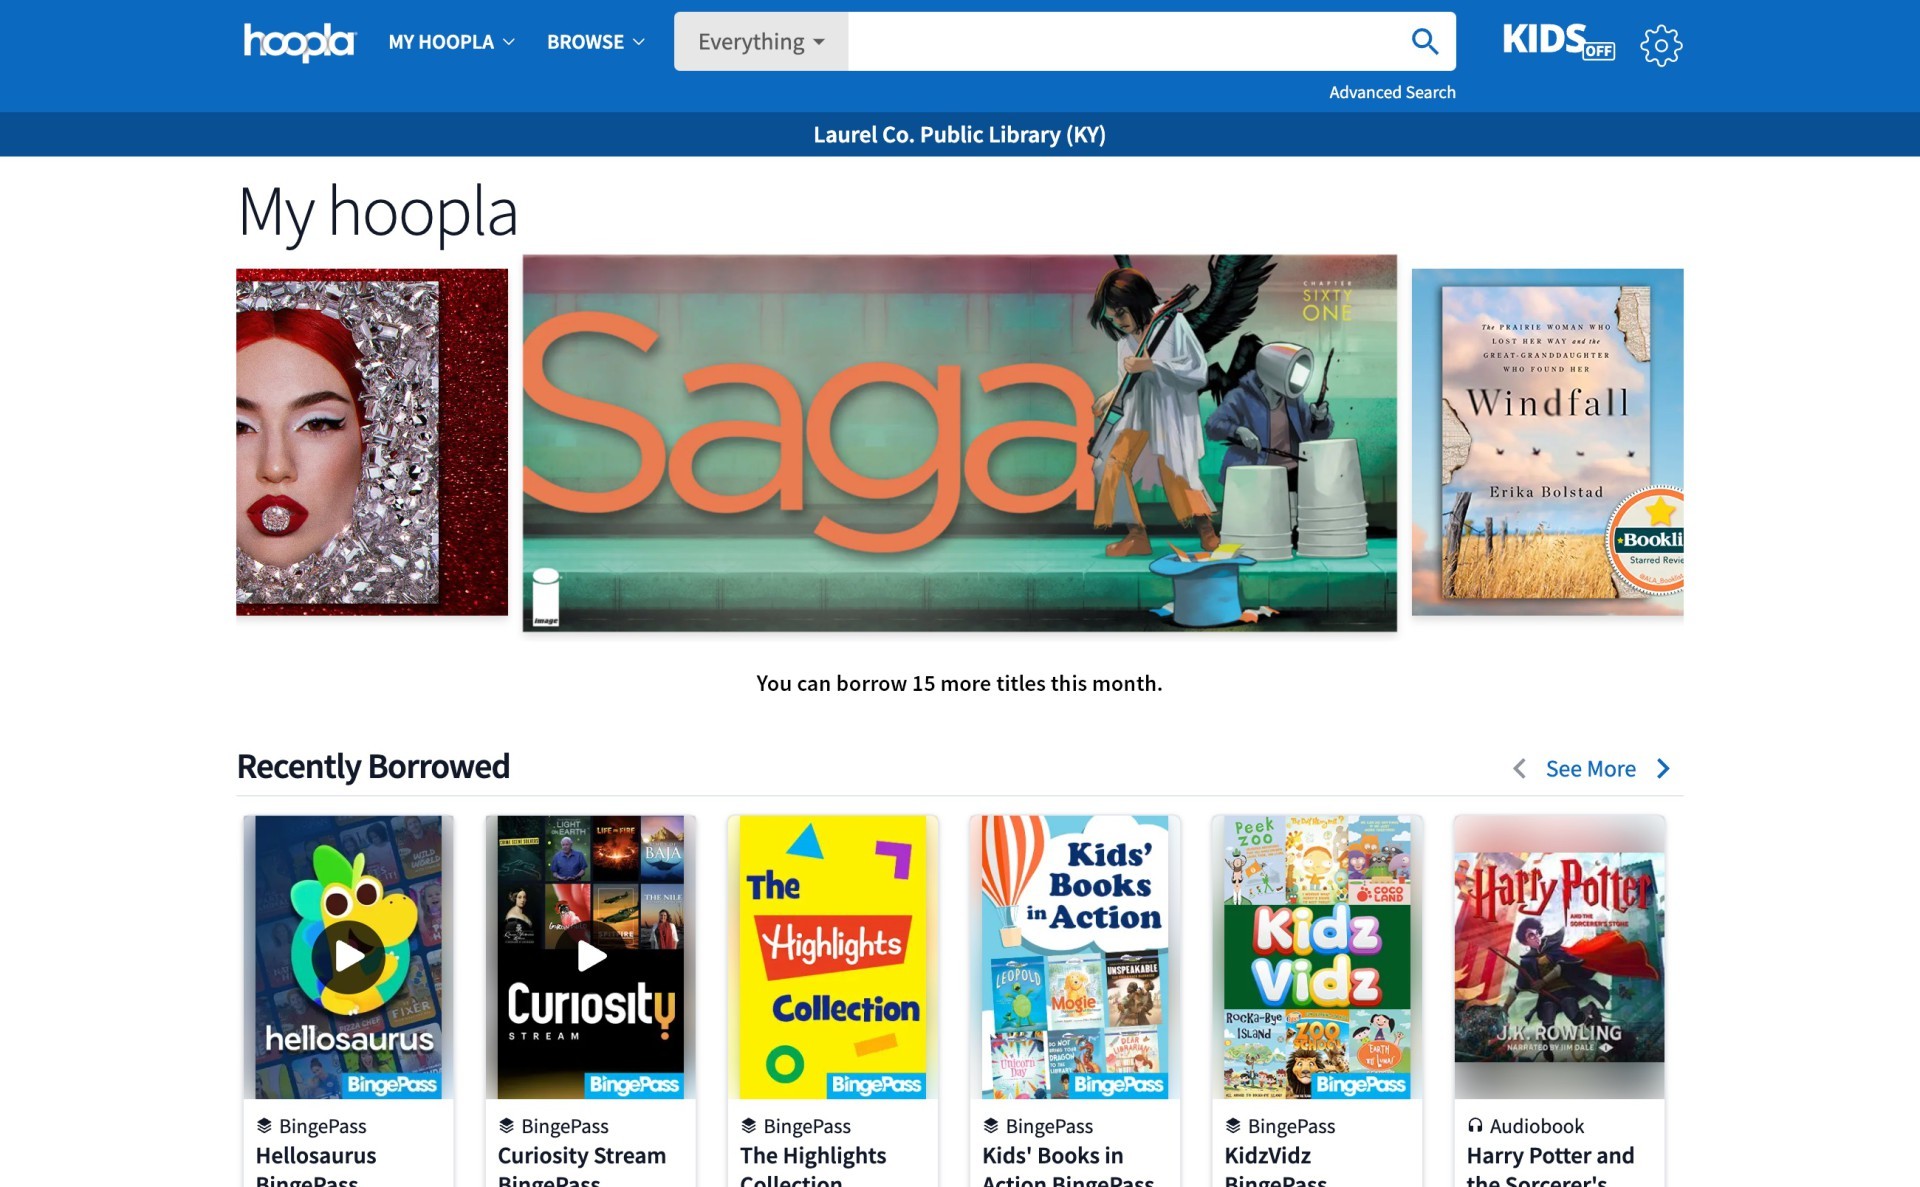Open the MY HOOPLA menu
The height and width of the screenshot is (1187, 1920).
(451, 42)
